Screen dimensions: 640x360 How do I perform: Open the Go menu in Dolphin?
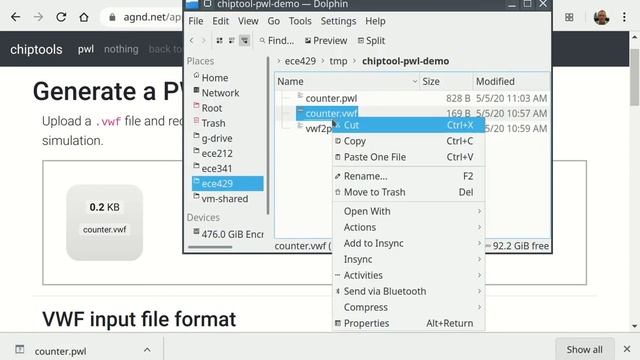[x=273, y=21]
